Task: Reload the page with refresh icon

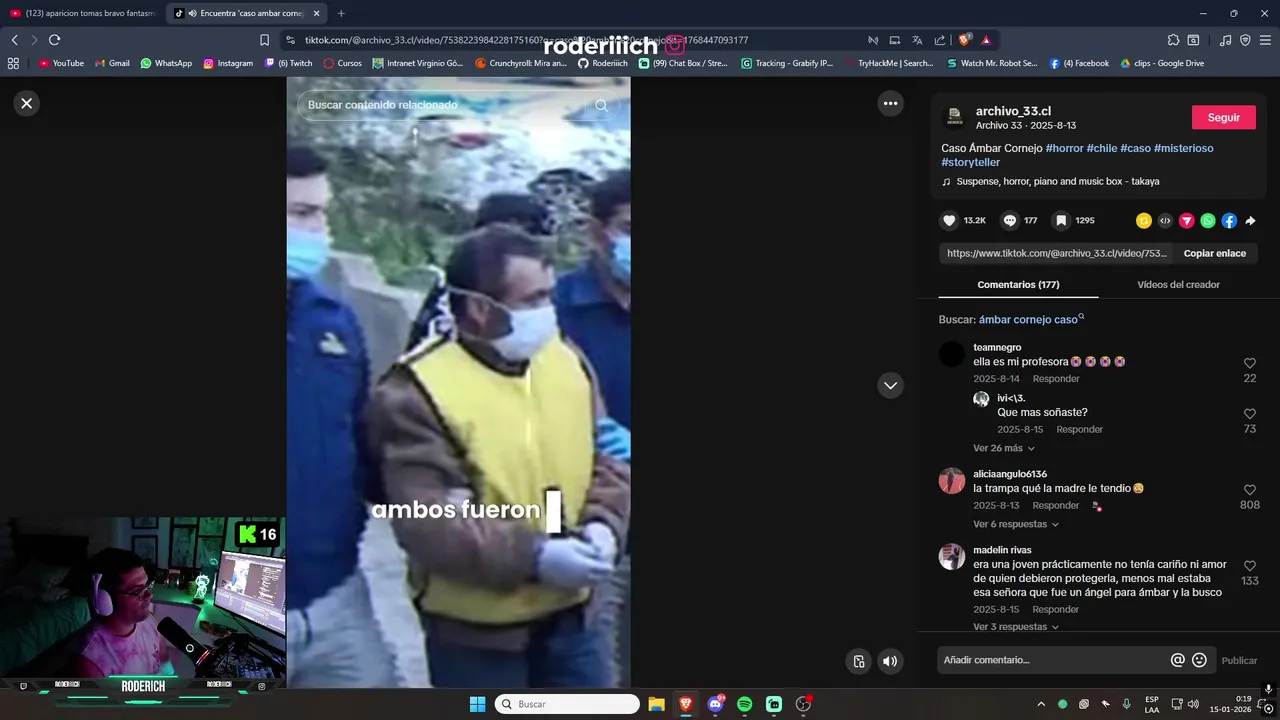Action: pos(55,40)
